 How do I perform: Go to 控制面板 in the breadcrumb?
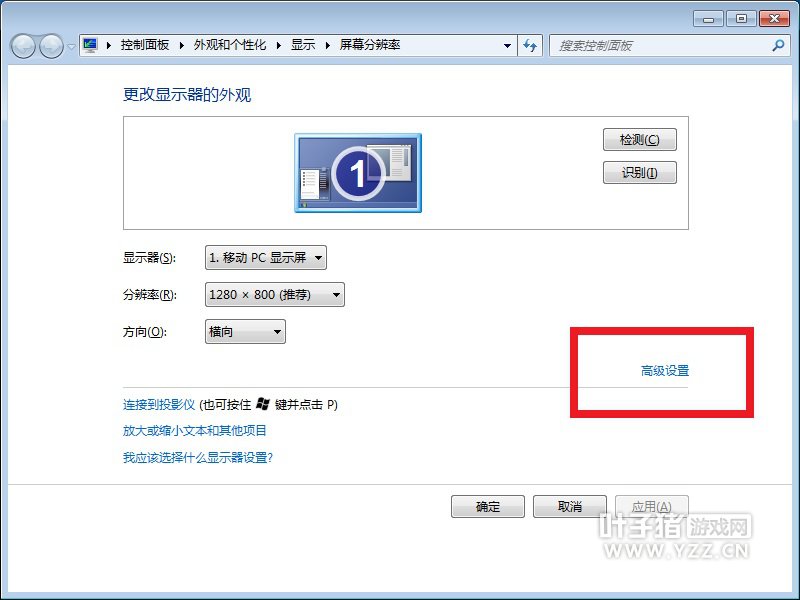coord(144,45)
